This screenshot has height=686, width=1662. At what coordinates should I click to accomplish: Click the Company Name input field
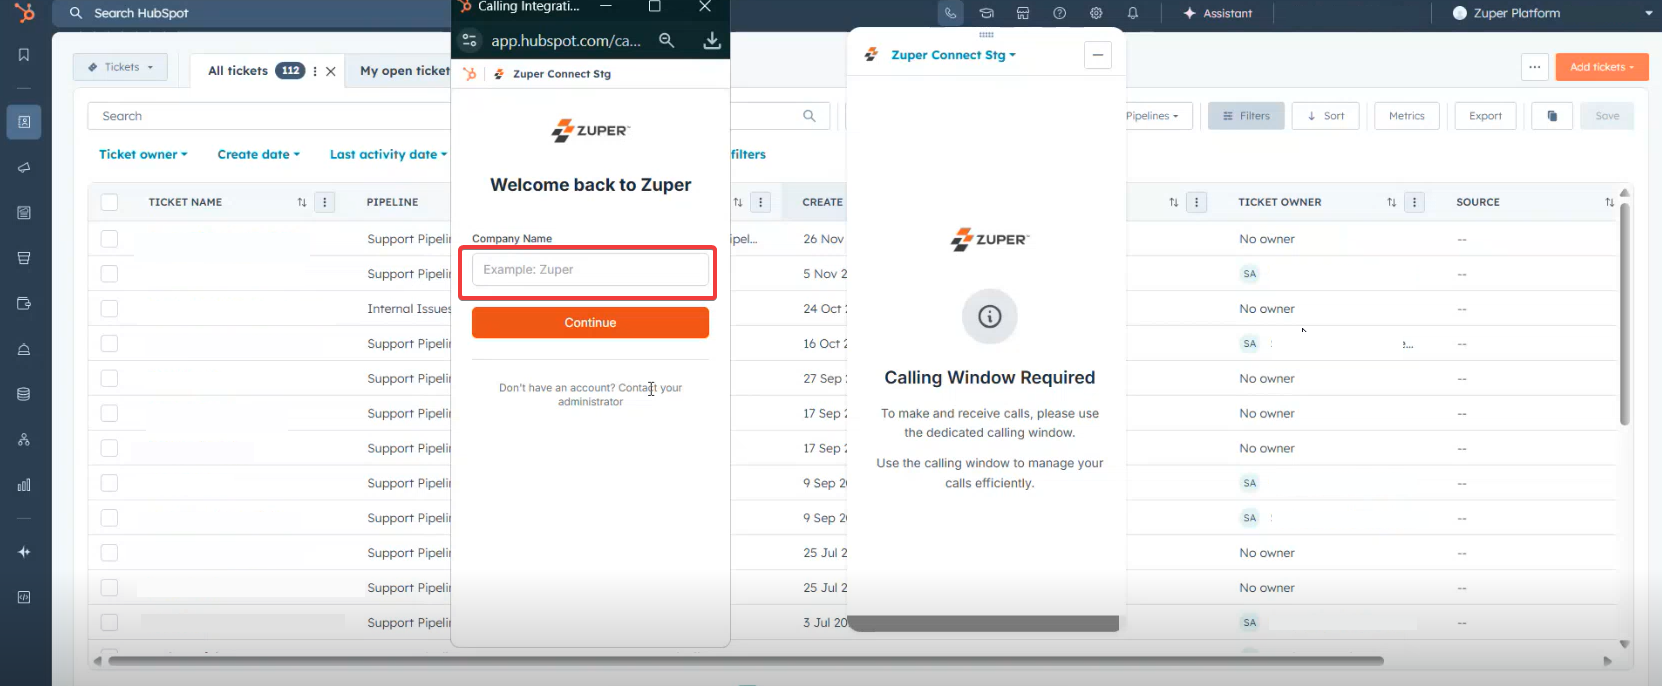tap(590, 270)
